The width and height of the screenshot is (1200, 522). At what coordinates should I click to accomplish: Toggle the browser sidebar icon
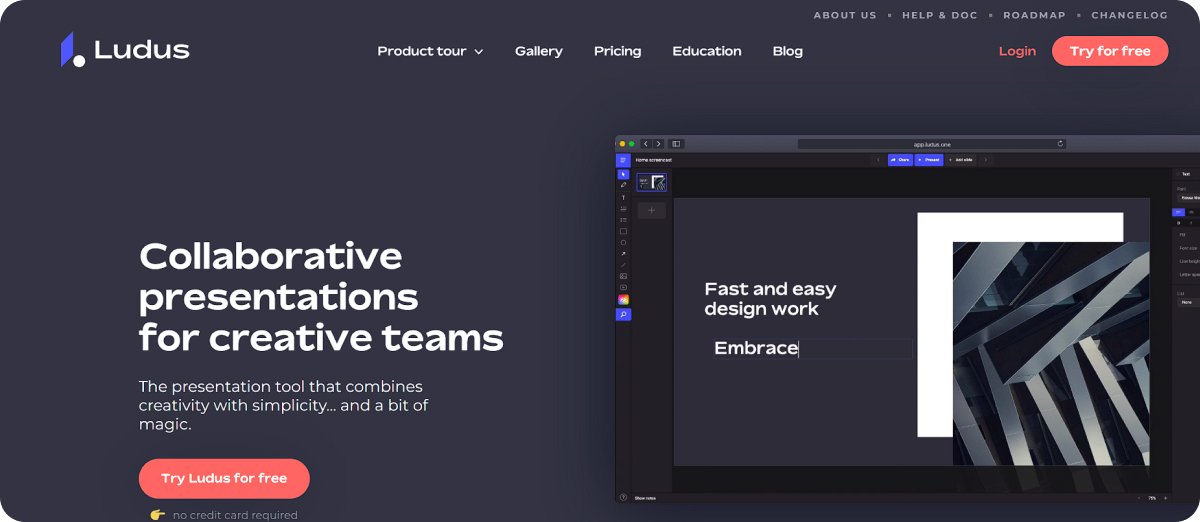coord(676,144)
